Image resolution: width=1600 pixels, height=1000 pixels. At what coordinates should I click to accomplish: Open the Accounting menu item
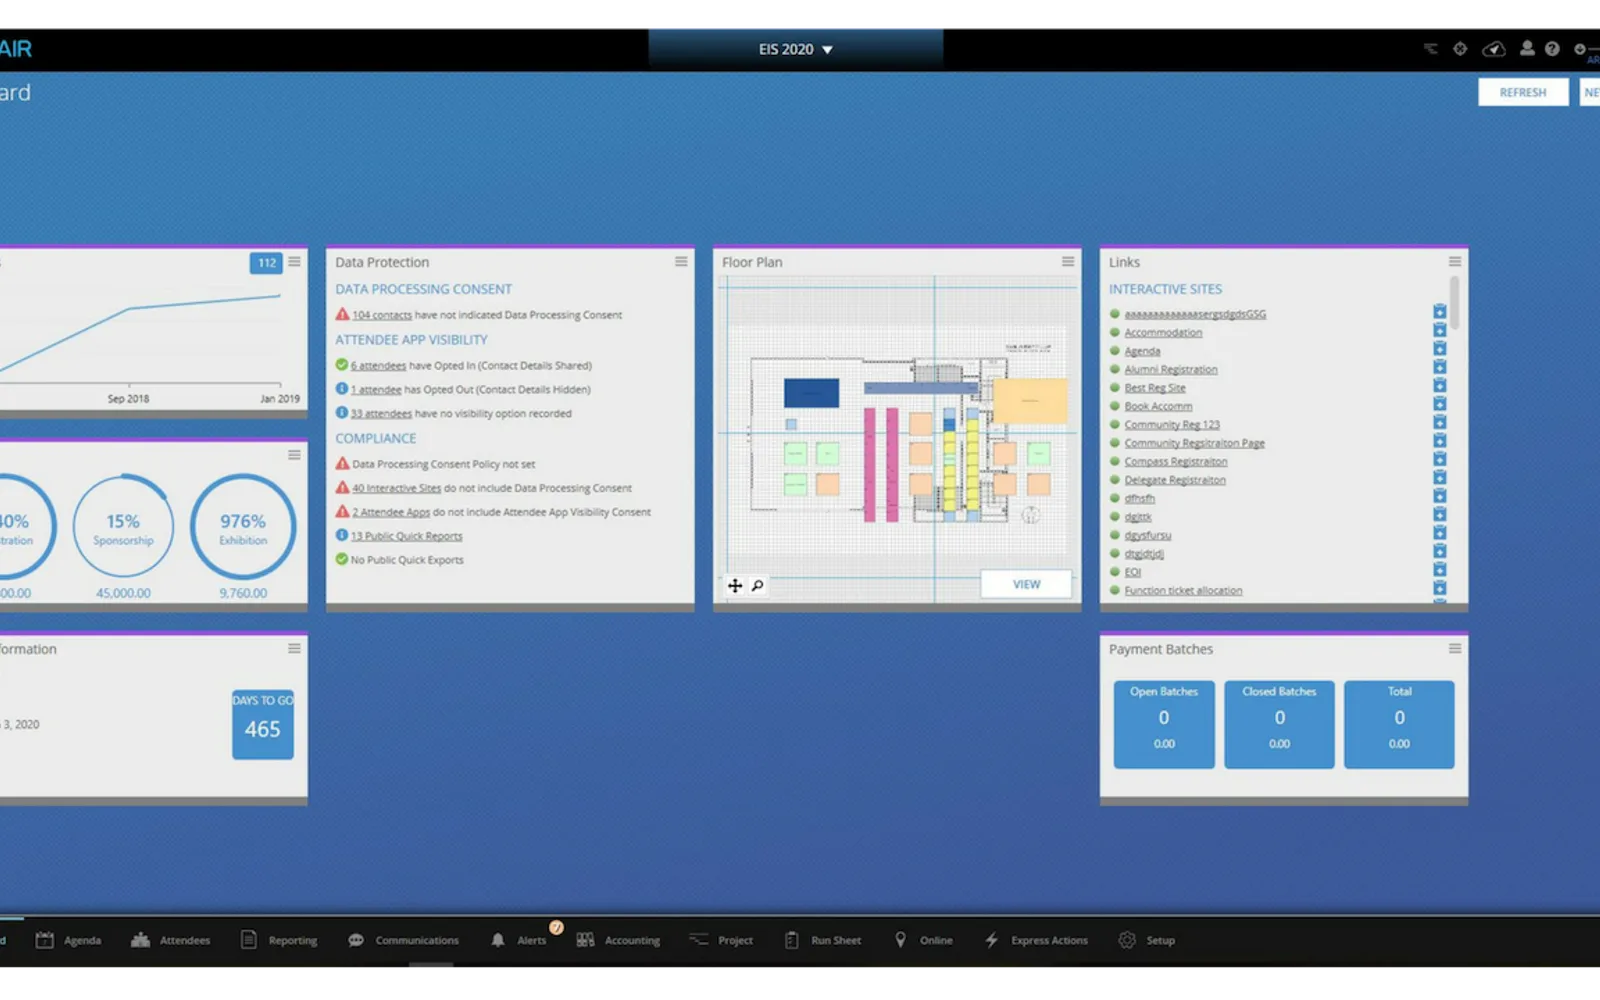[618, 940]
